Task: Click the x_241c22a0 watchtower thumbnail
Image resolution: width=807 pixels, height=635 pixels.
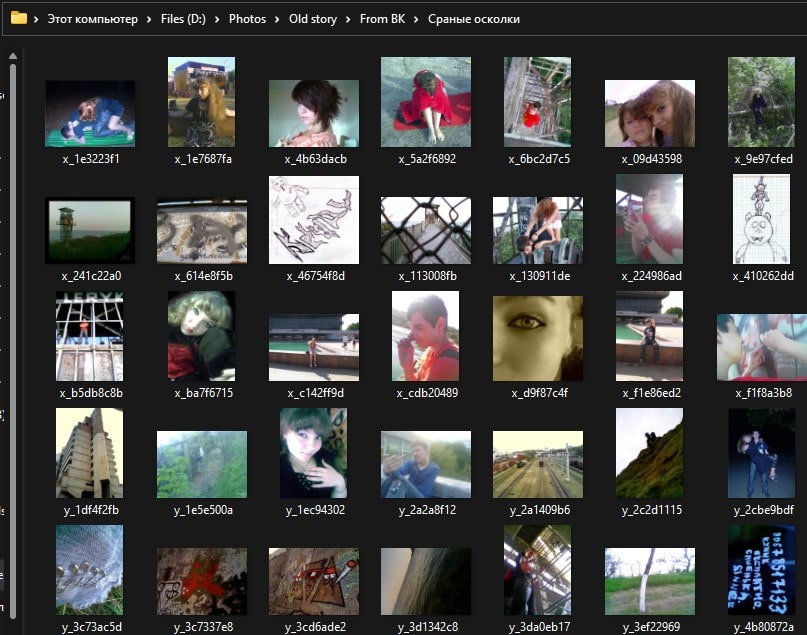Action: pyautogui.click(x=90, y=230)
